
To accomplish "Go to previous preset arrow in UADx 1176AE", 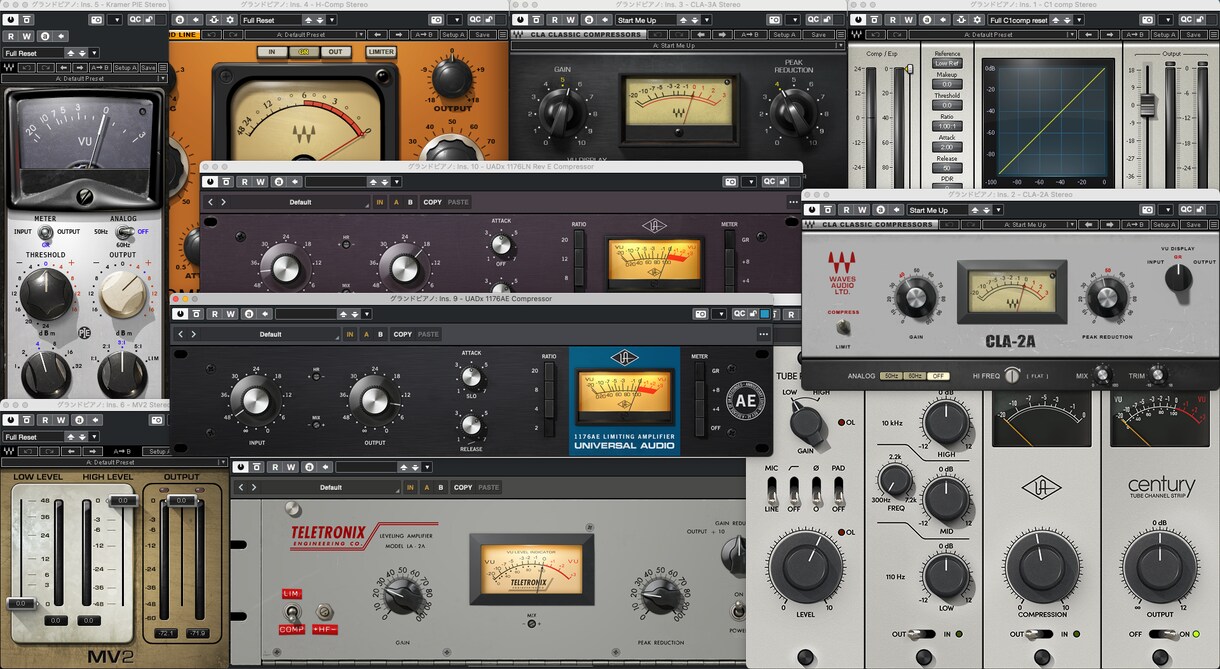I will coord(180,334).
